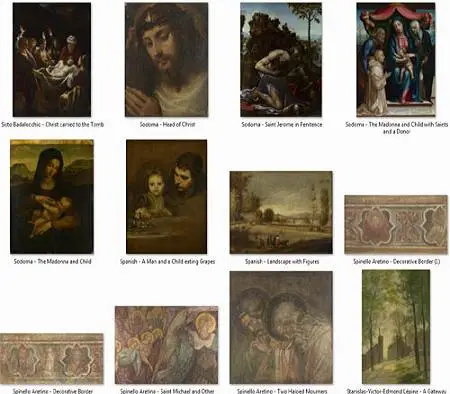Click 'Sodoma - The Madonna and Child' caption

52,261
